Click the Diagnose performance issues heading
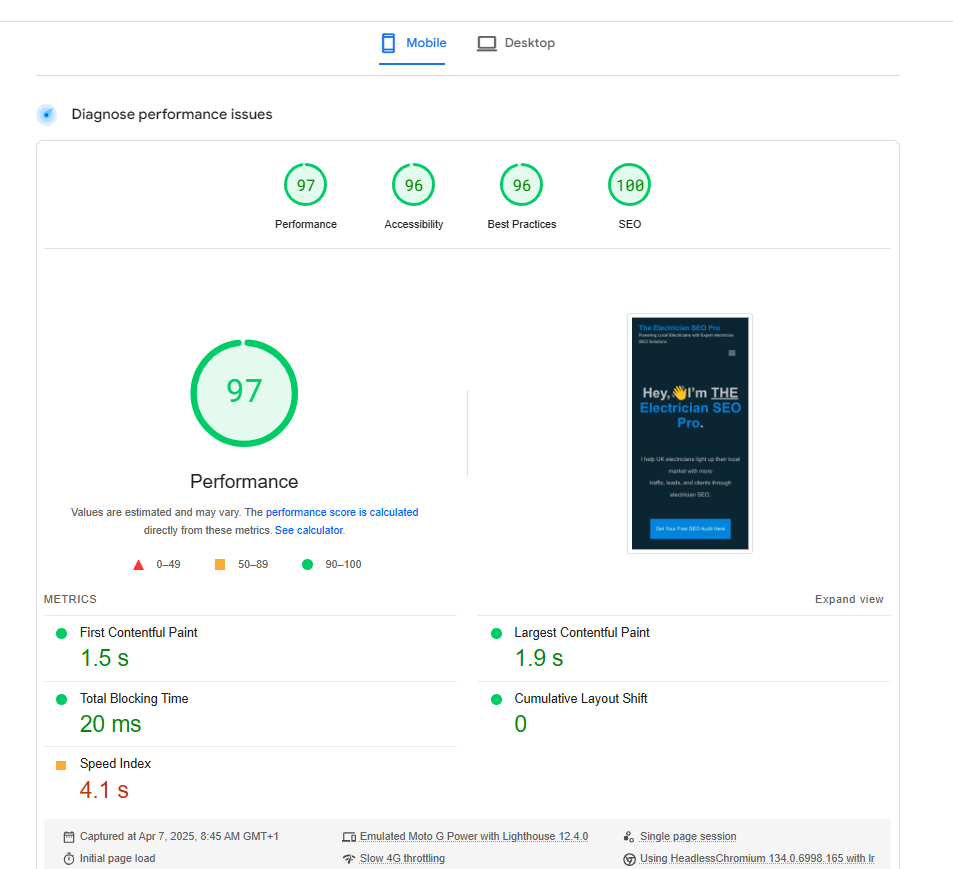Screen dimensions: 953x869 [x=172, y=114]
